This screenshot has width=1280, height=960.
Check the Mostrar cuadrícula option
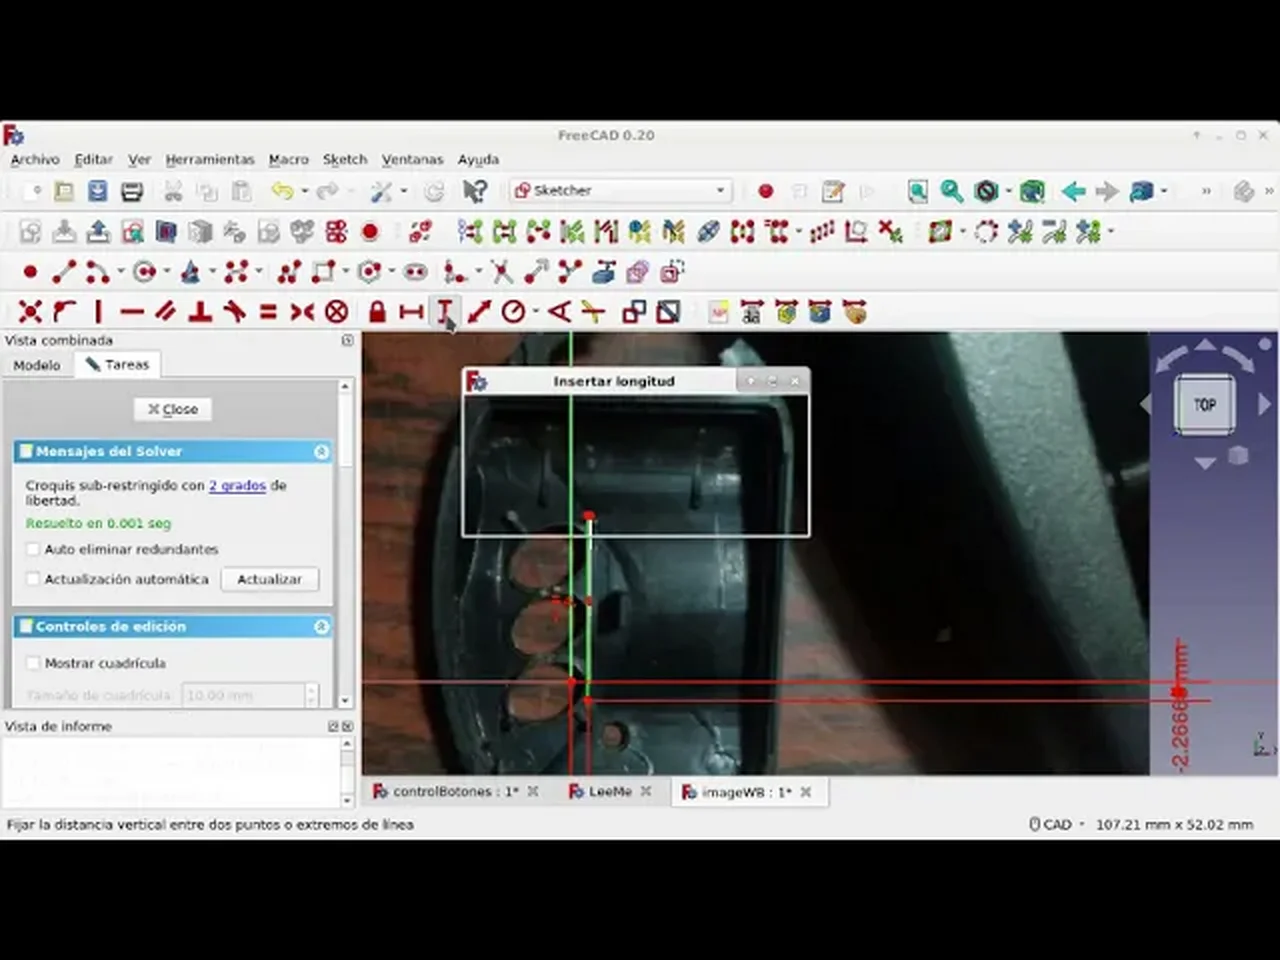pos(33,663)
